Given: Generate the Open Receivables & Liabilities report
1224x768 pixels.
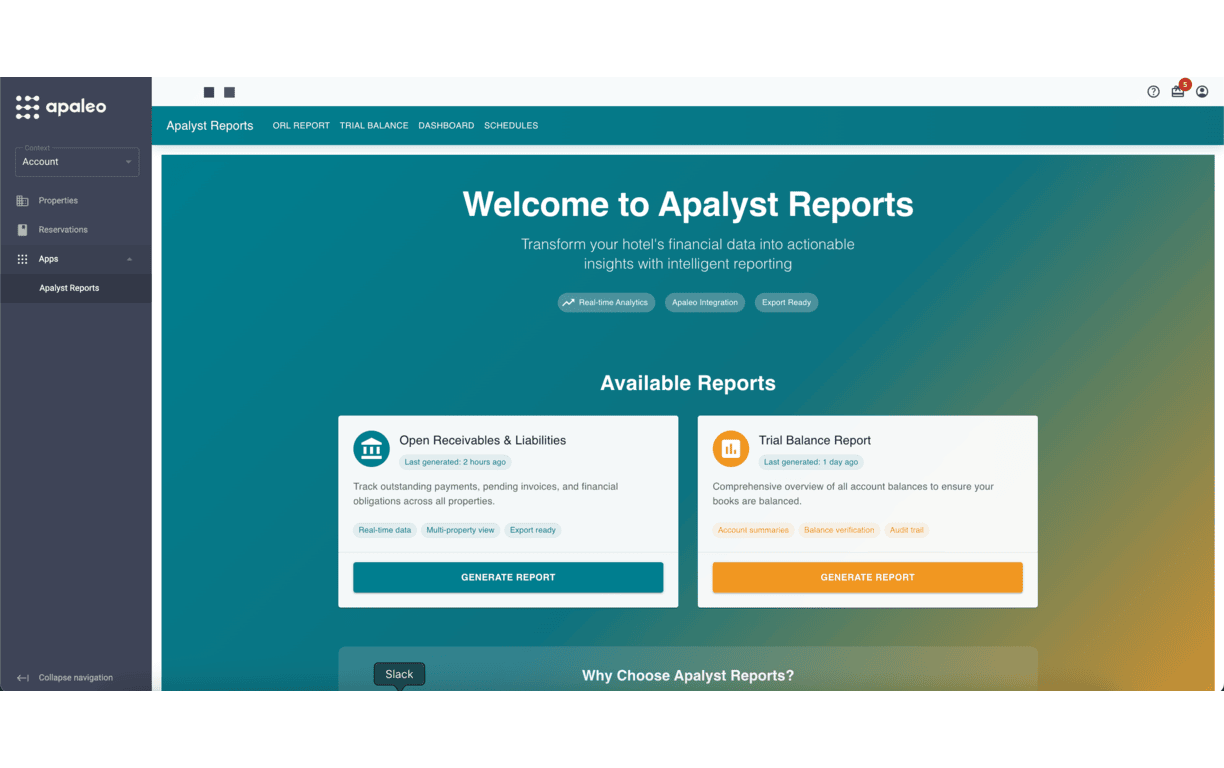Looking at the screenshot, I should pyautogui.click(x=508, y=577).
